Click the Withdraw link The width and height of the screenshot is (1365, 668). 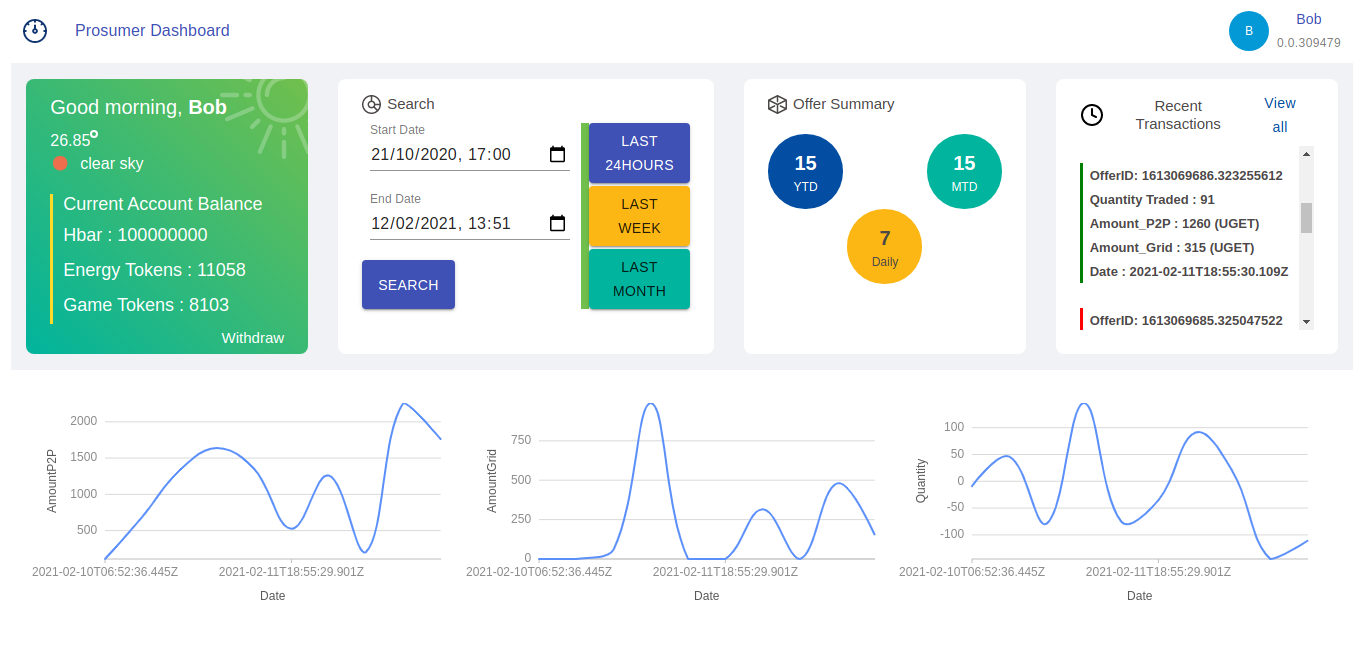pyautogui.click(x=253, y=338)
